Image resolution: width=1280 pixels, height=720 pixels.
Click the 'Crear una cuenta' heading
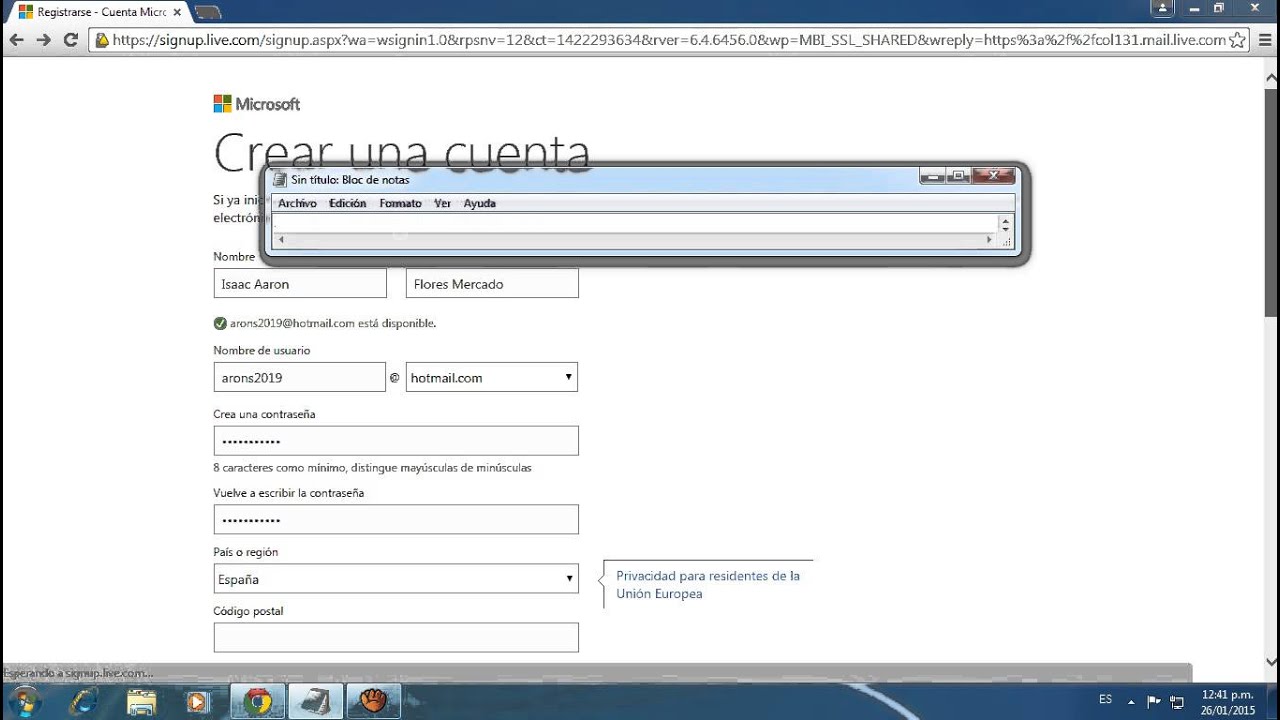pyautogui.click(x=401, y=152)
